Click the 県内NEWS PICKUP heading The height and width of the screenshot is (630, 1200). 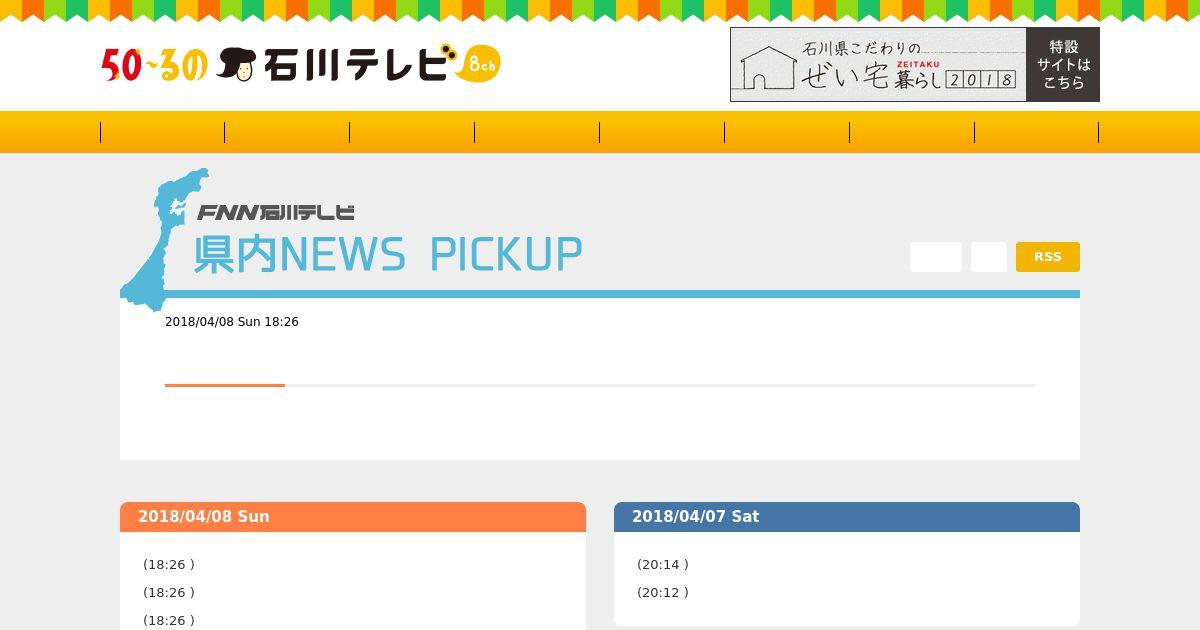tap(388, 255)
